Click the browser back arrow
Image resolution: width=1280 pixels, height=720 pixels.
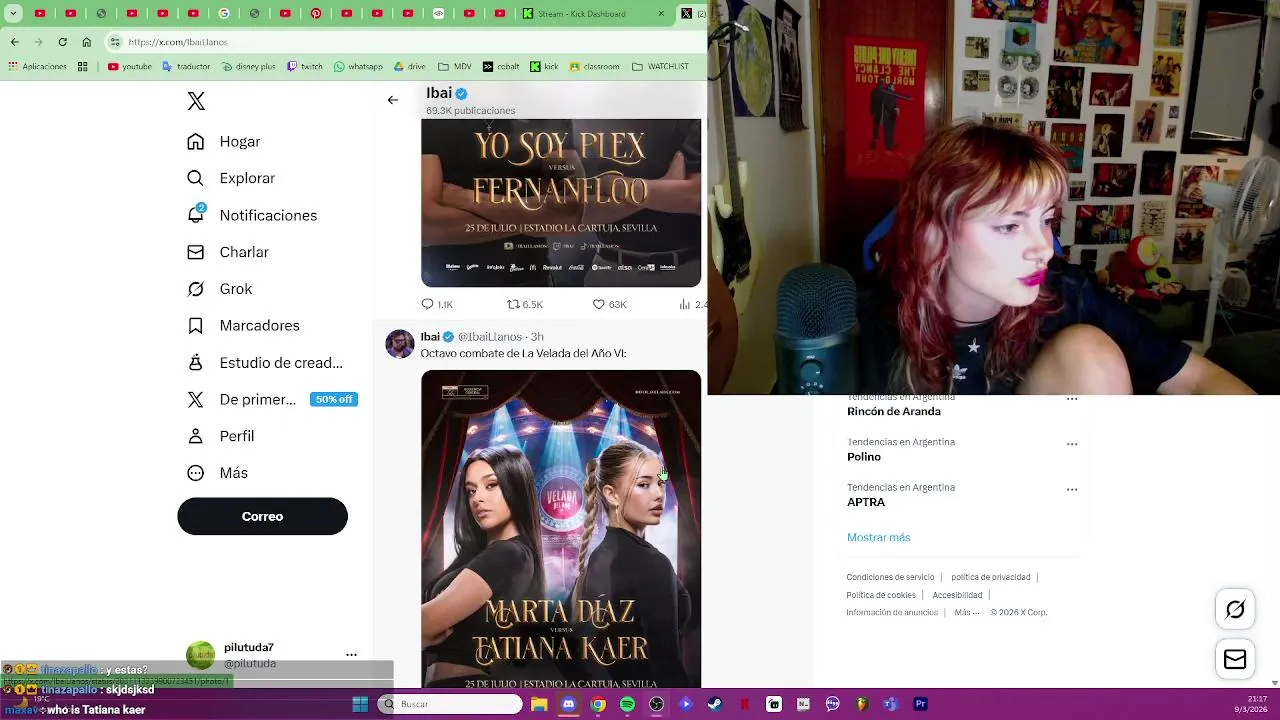pos(14,42)
